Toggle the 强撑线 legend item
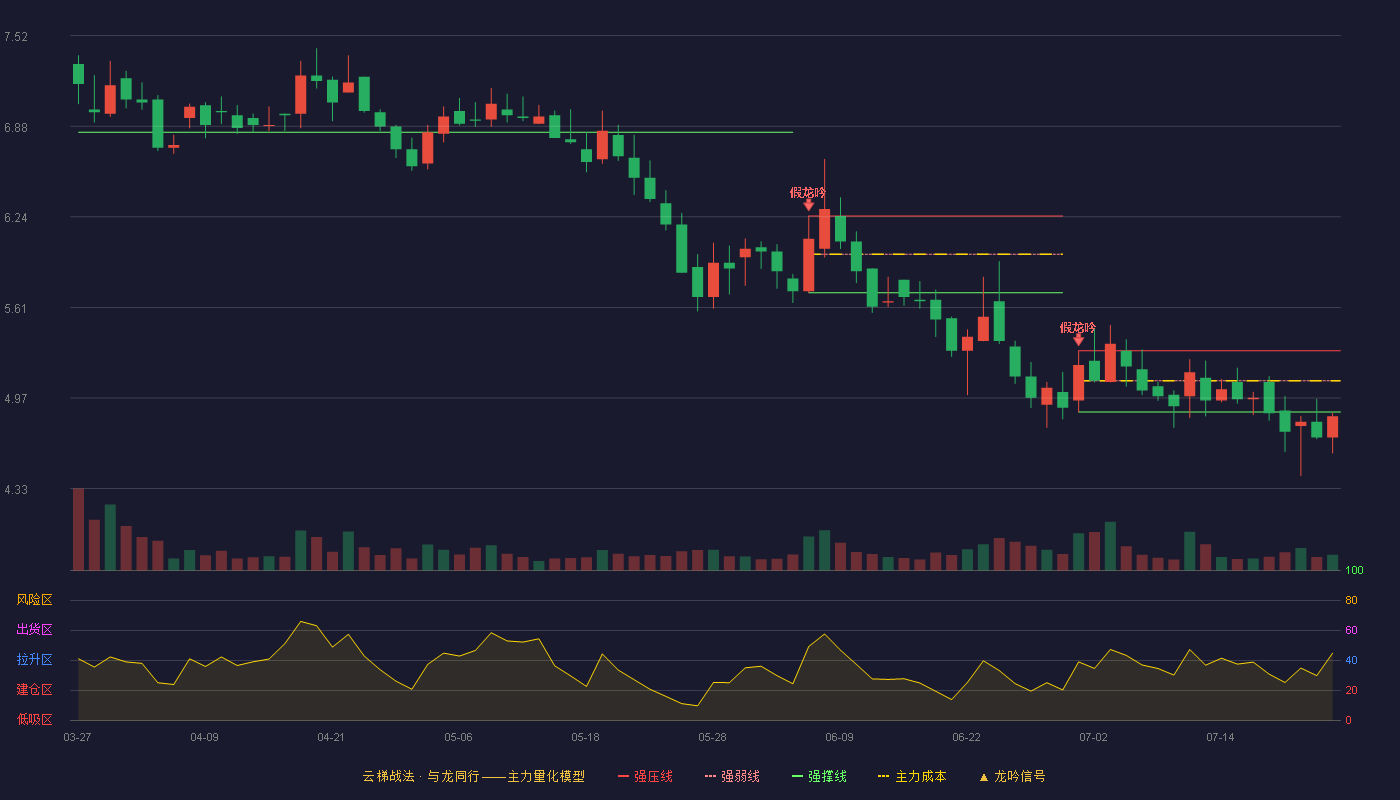 [819, 776]
